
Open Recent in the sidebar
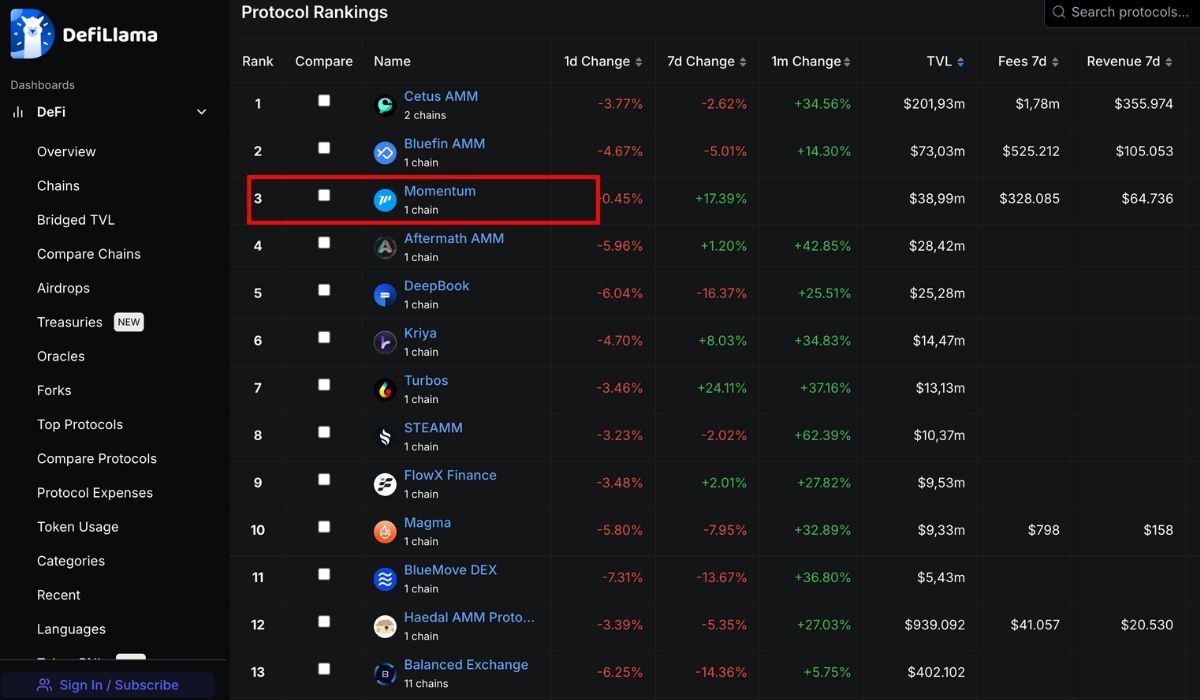click(59, 595)
